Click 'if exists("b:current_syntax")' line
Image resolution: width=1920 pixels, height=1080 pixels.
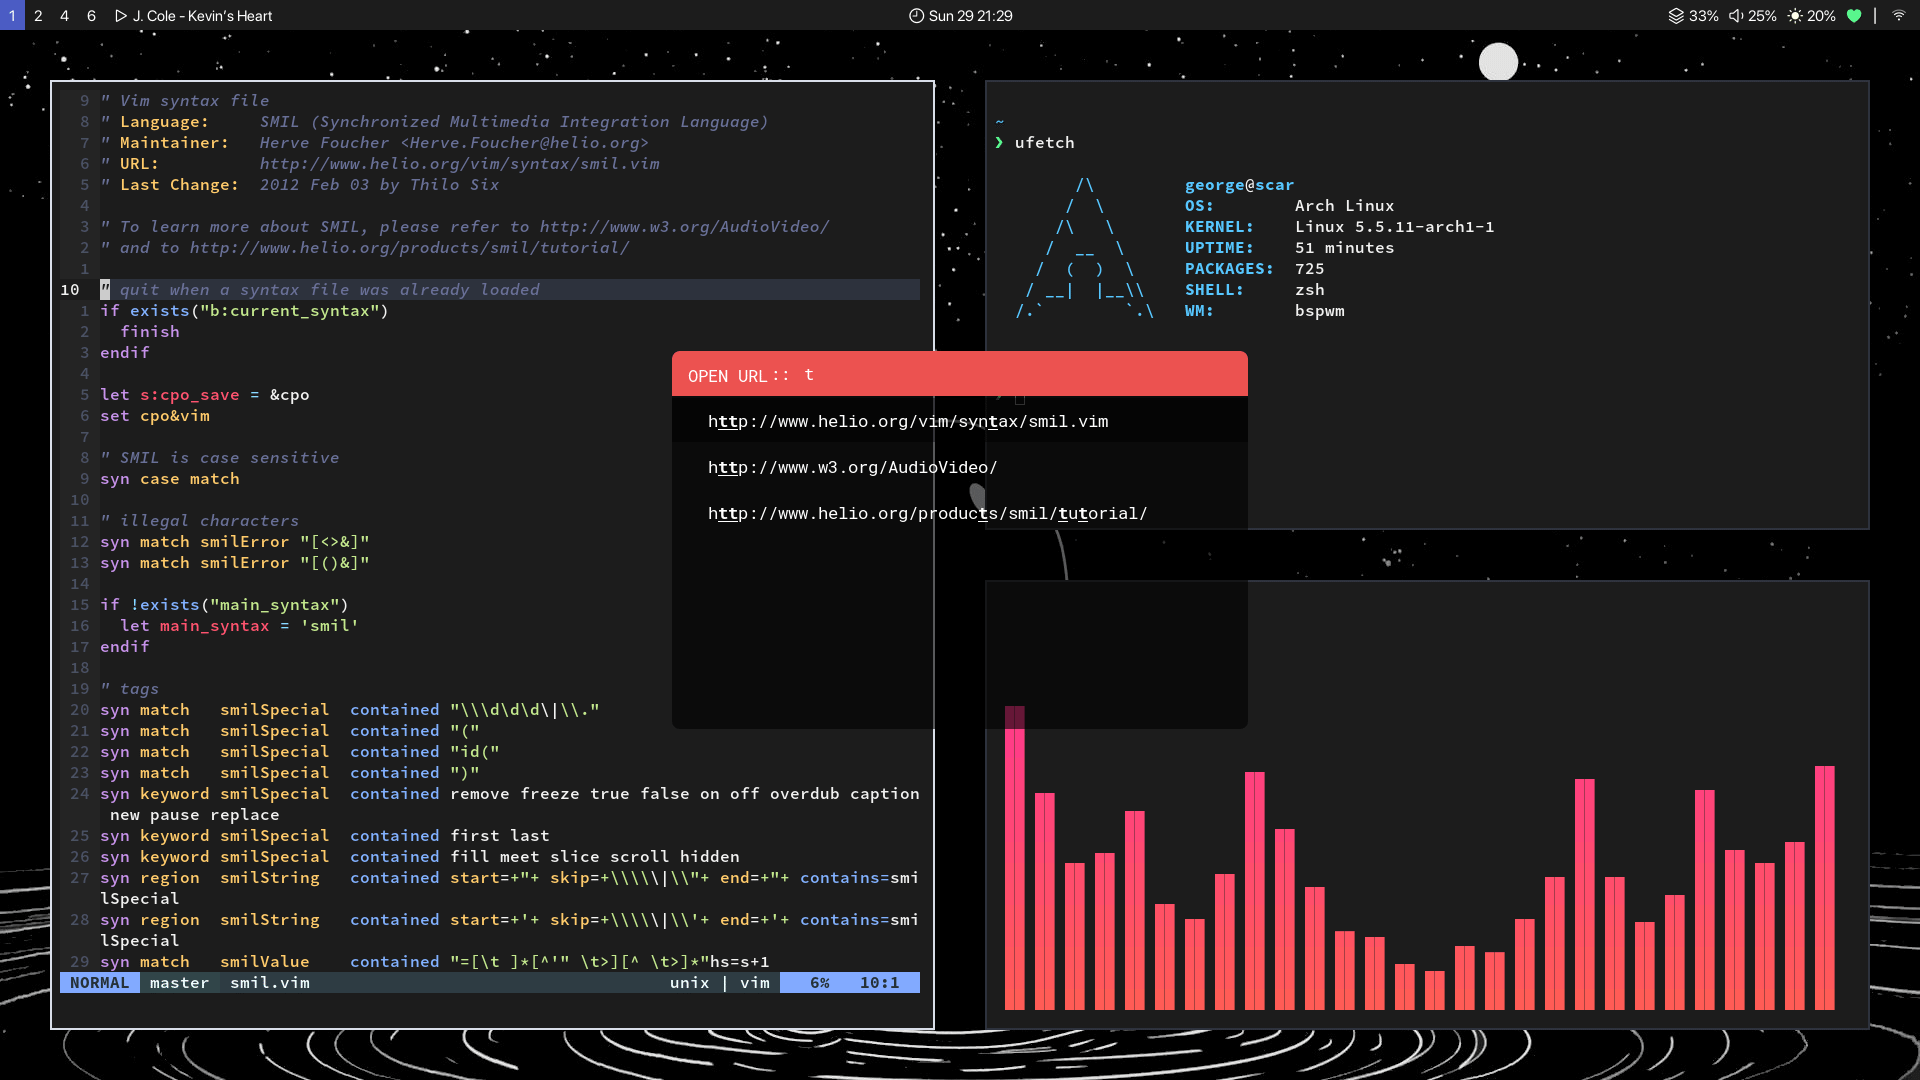click(x=245, y=311)
